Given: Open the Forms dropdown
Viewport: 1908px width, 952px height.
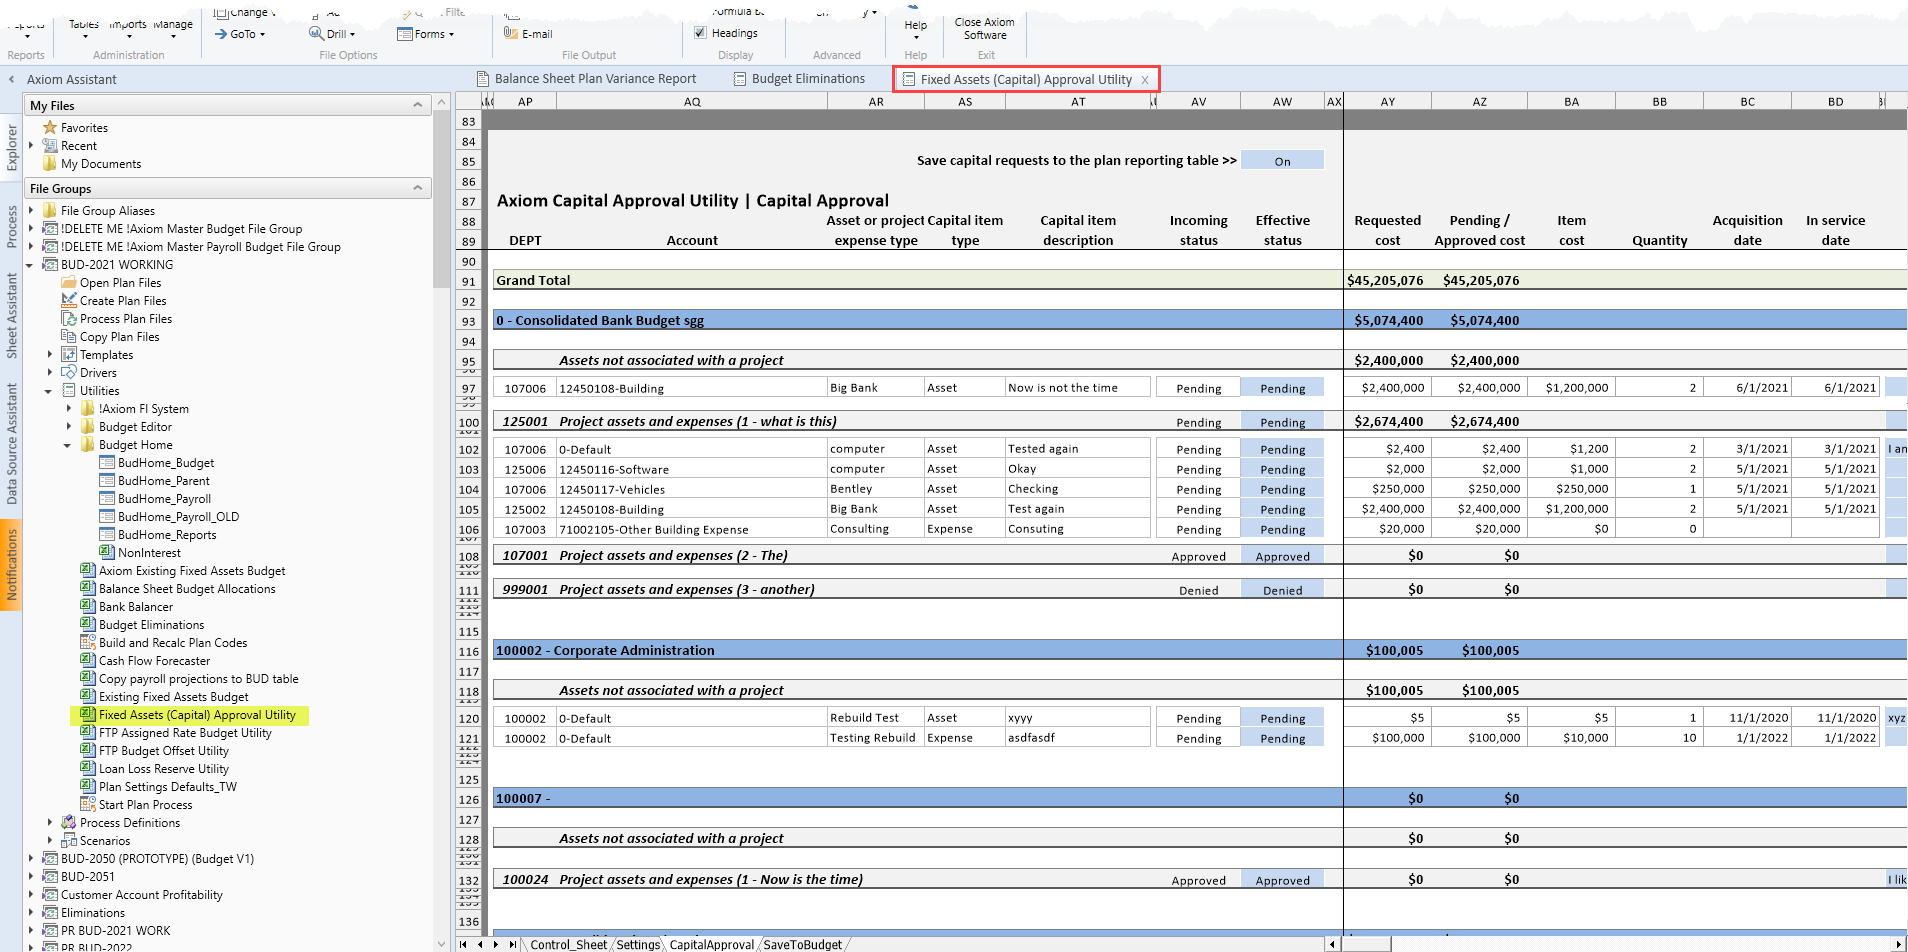Looking at the screenshot, I should click(x=426, y=34).
